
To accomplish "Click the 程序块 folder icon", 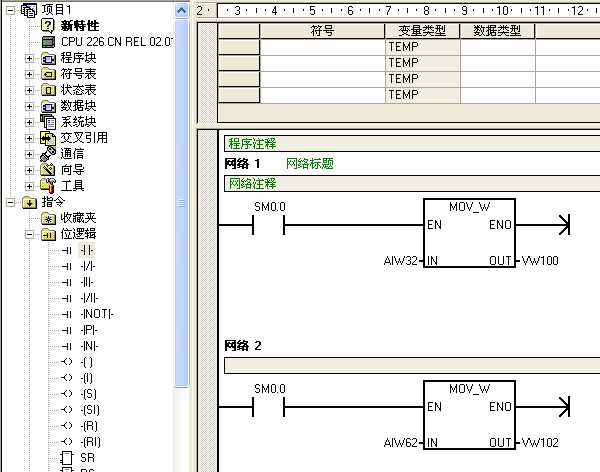I will [x=48, y=58].
